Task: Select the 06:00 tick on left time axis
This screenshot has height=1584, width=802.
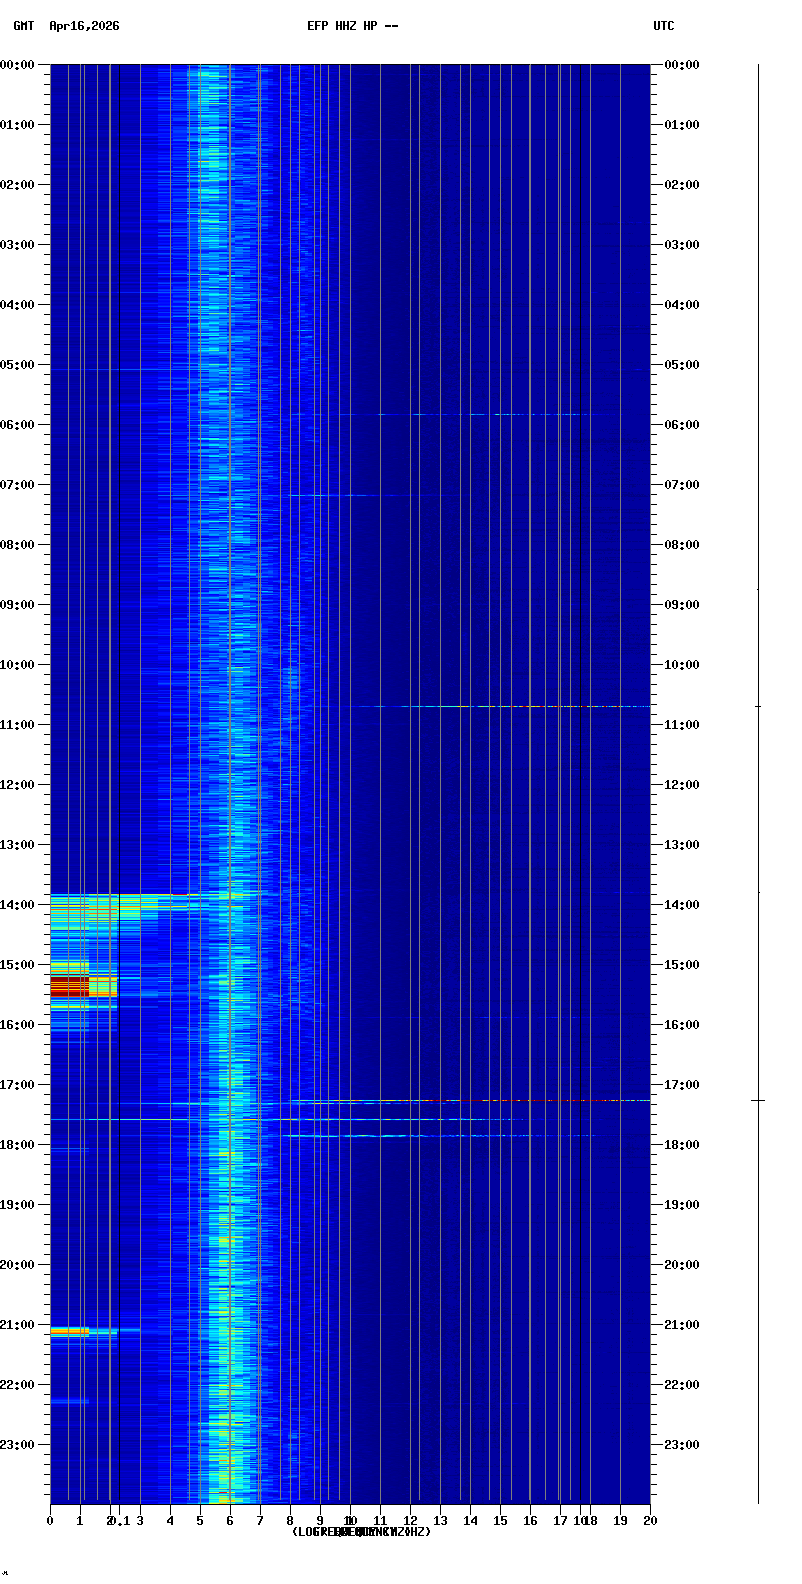Action: [20, 425]
